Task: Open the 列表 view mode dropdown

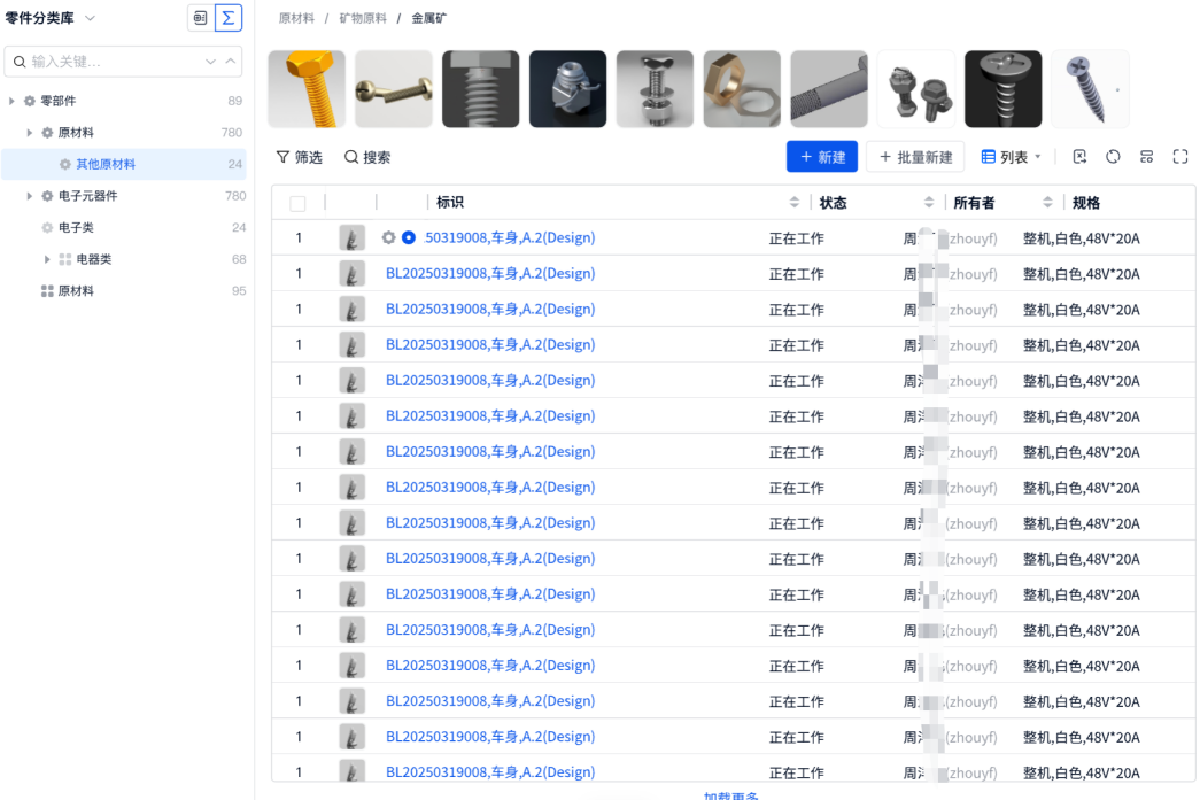Action: point(1011,157)
